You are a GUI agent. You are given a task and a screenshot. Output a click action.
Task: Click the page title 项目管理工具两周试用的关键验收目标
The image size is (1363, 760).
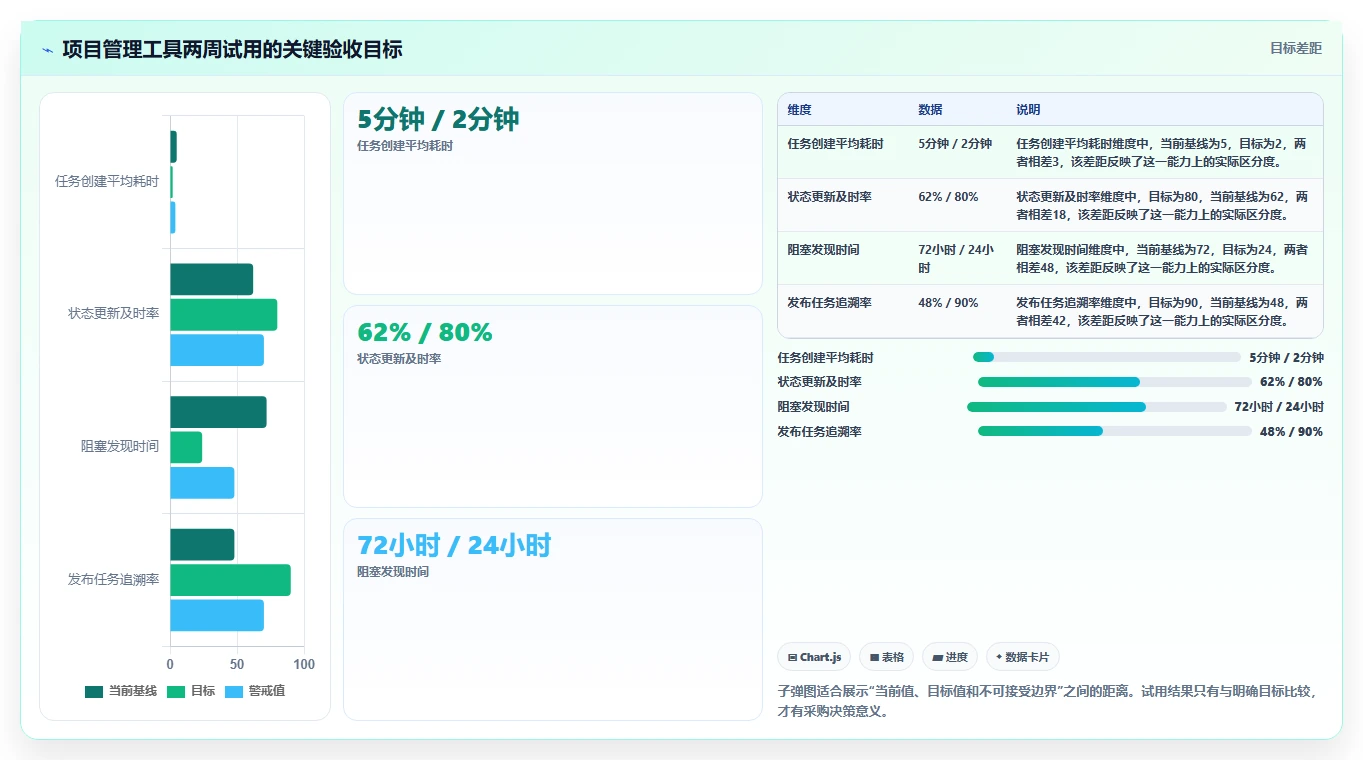click(x=232, y=50)
